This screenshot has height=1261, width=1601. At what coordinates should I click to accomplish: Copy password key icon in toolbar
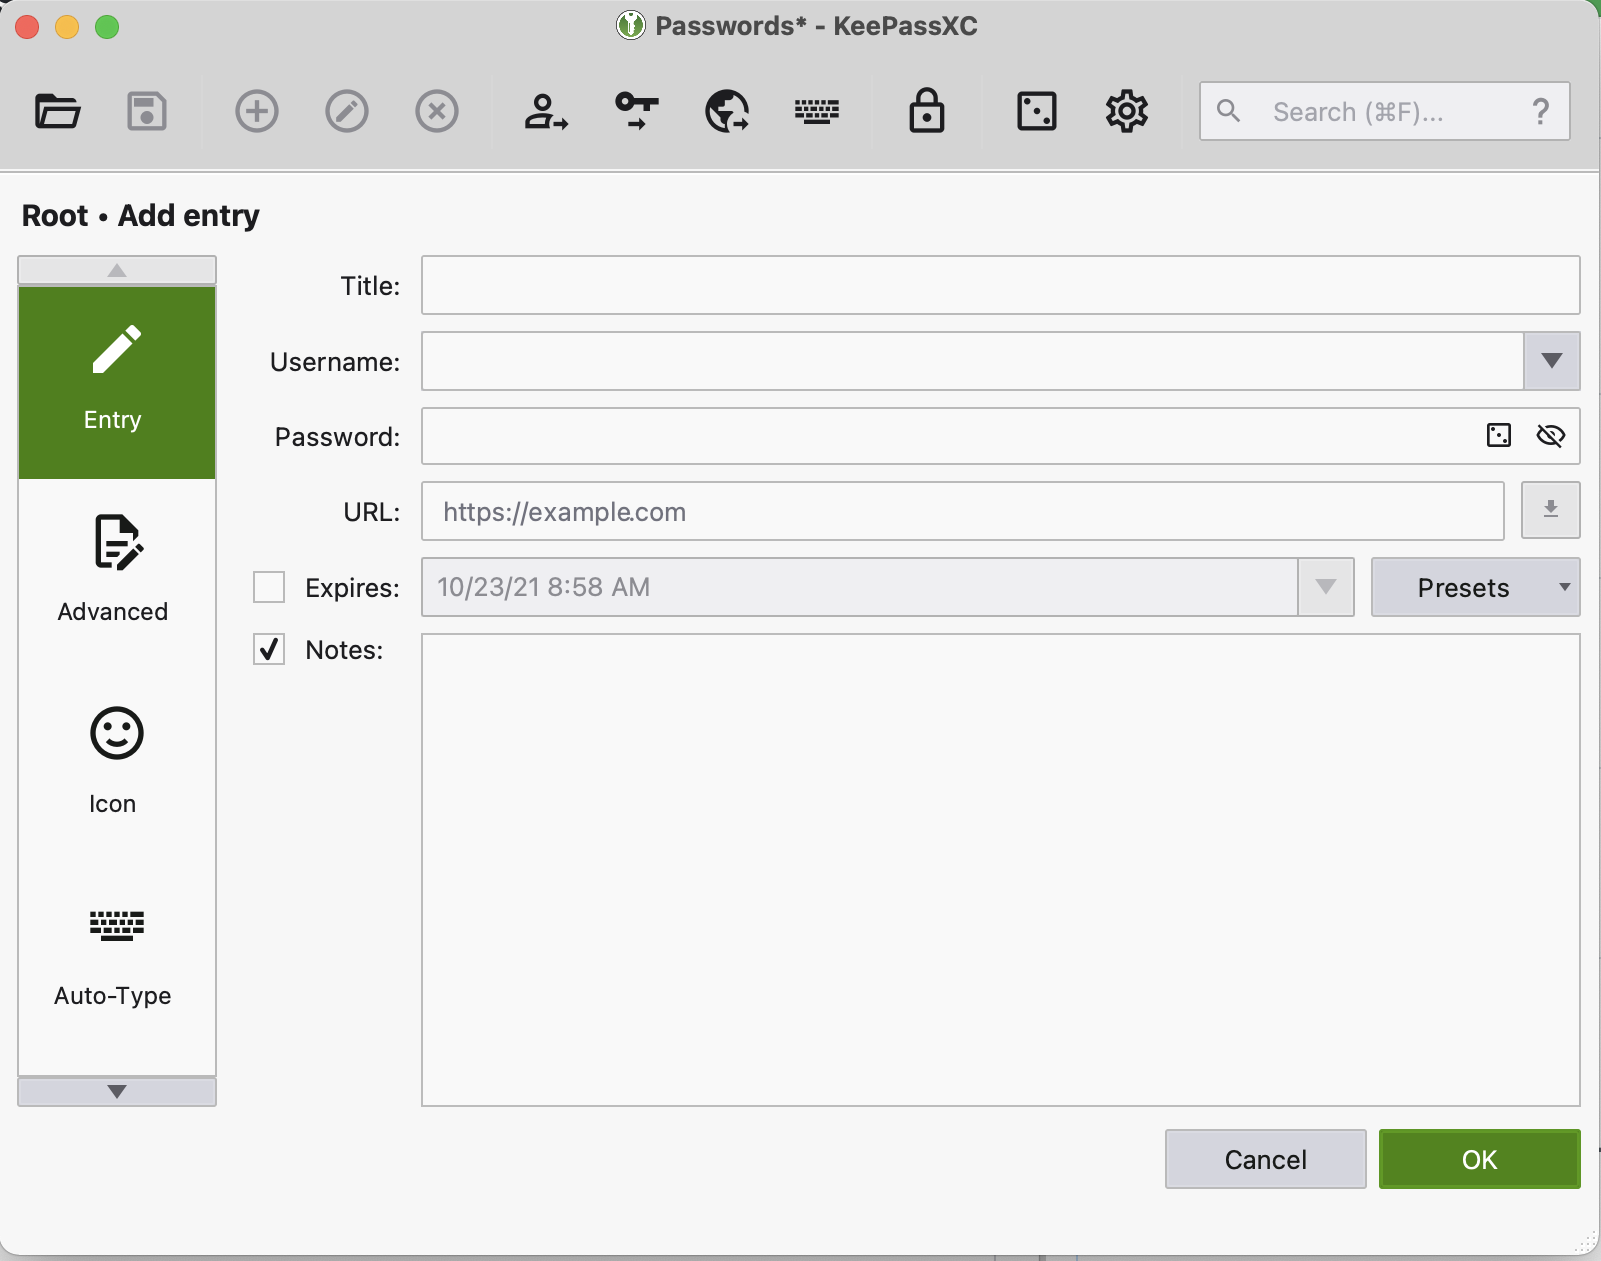(x=637, y=111)
